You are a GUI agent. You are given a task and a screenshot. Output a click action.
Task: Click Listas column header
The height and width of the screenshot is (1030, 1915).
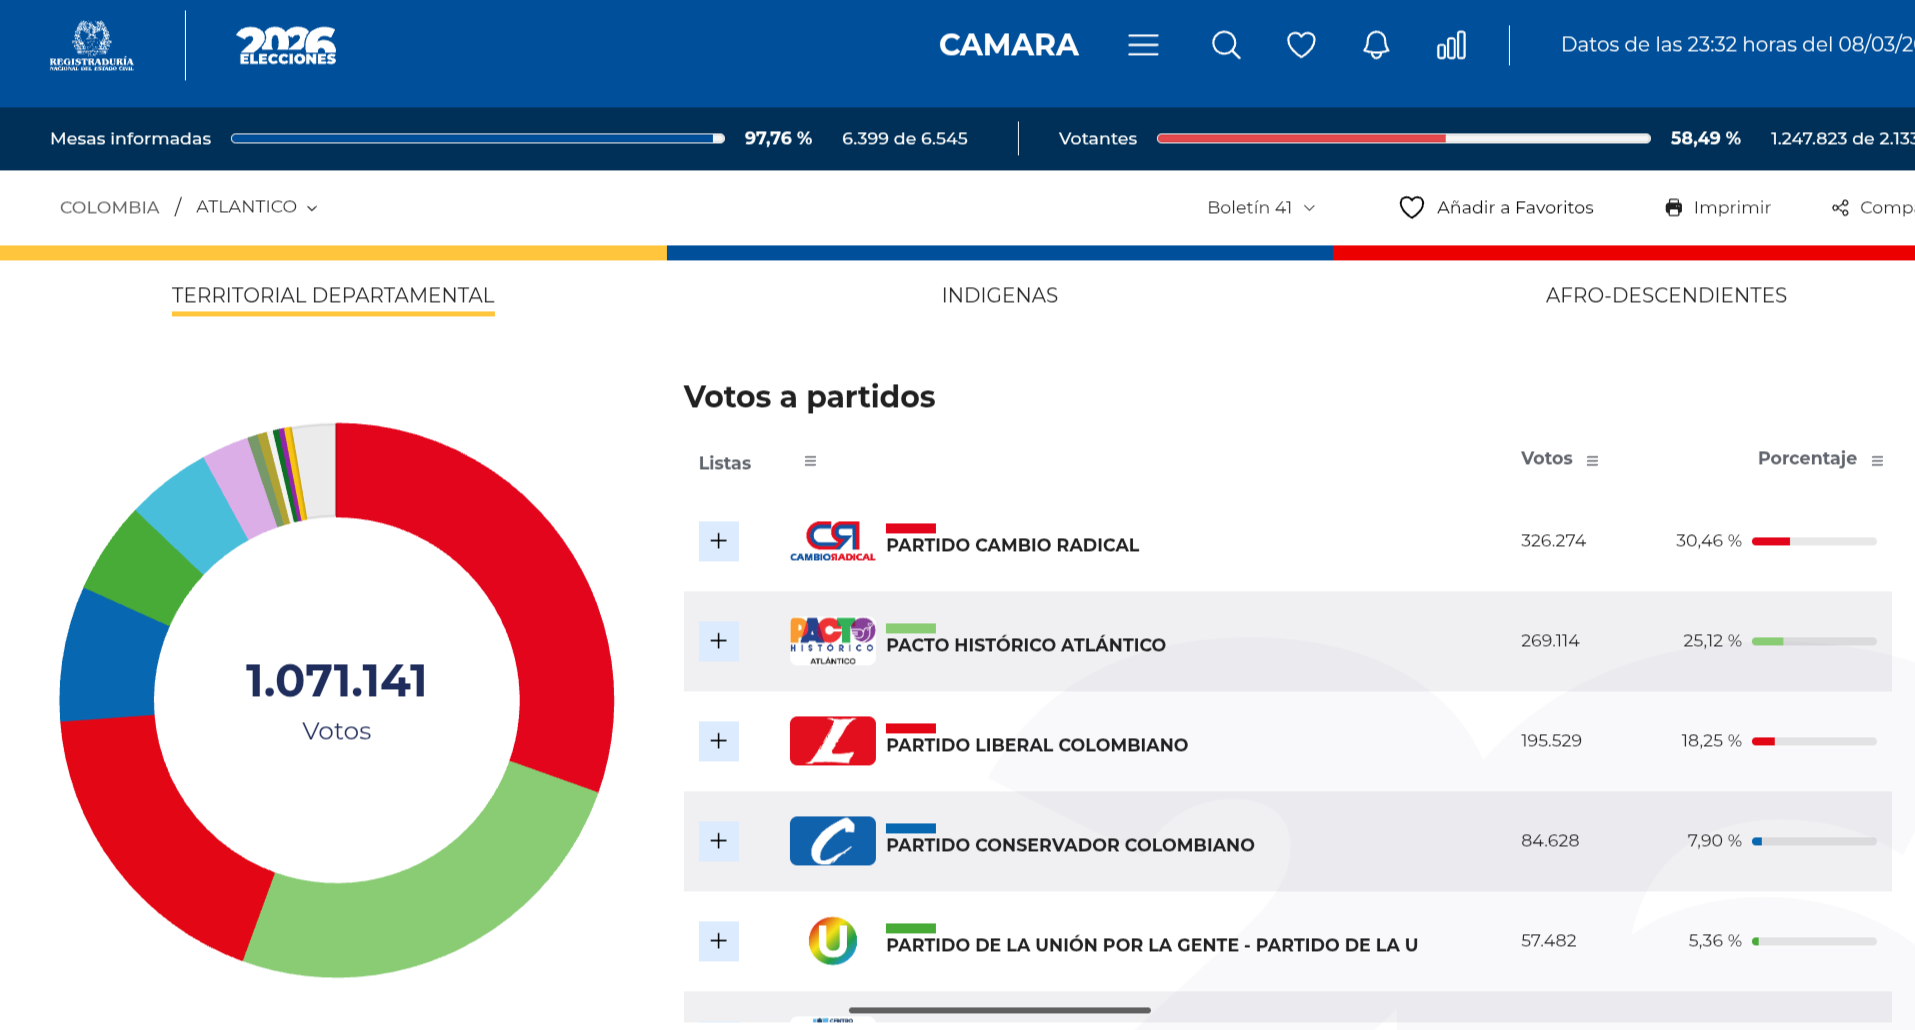[x=724, y=463]
